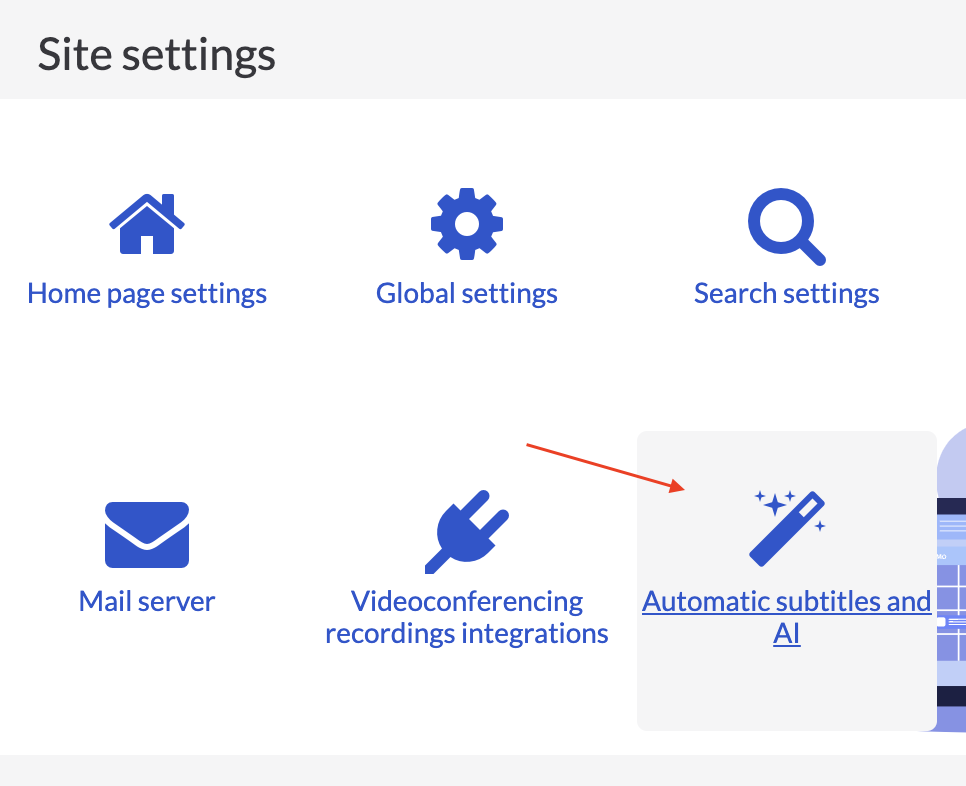Image resolution: width=966 pixels, height=786 pixels.
Task: Open Automatic subtitles and AI link
Action: (787, 618)
